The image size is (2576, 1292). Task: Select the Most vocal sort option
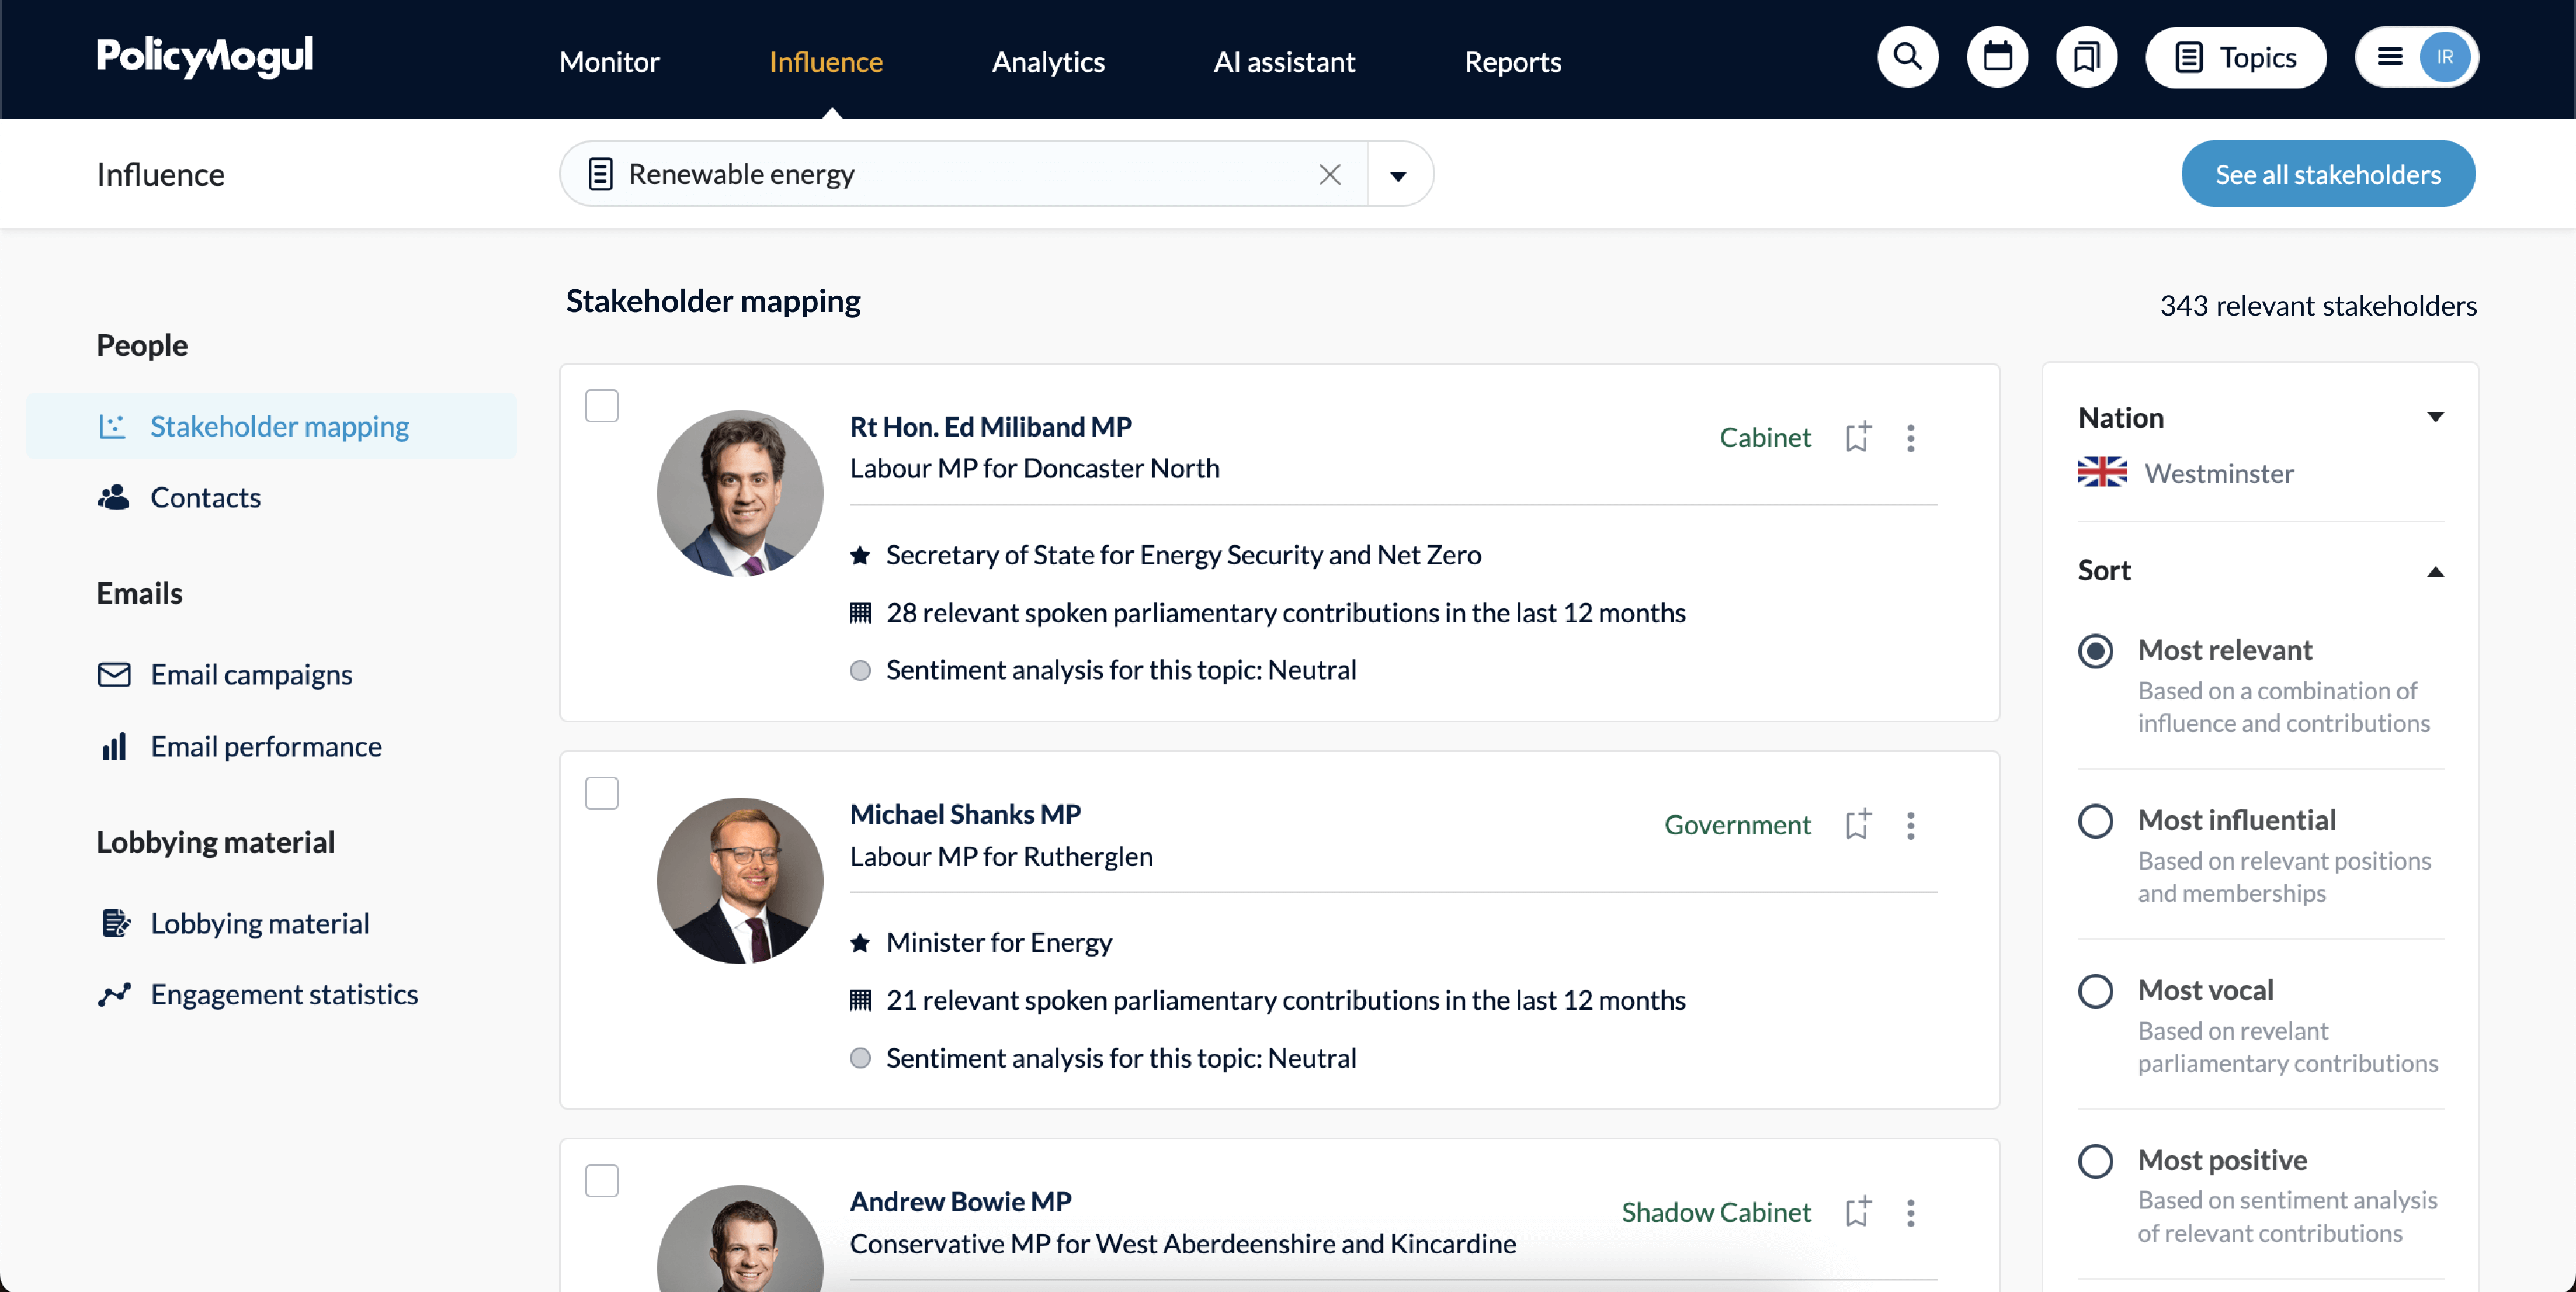[x=2095, y=991]
